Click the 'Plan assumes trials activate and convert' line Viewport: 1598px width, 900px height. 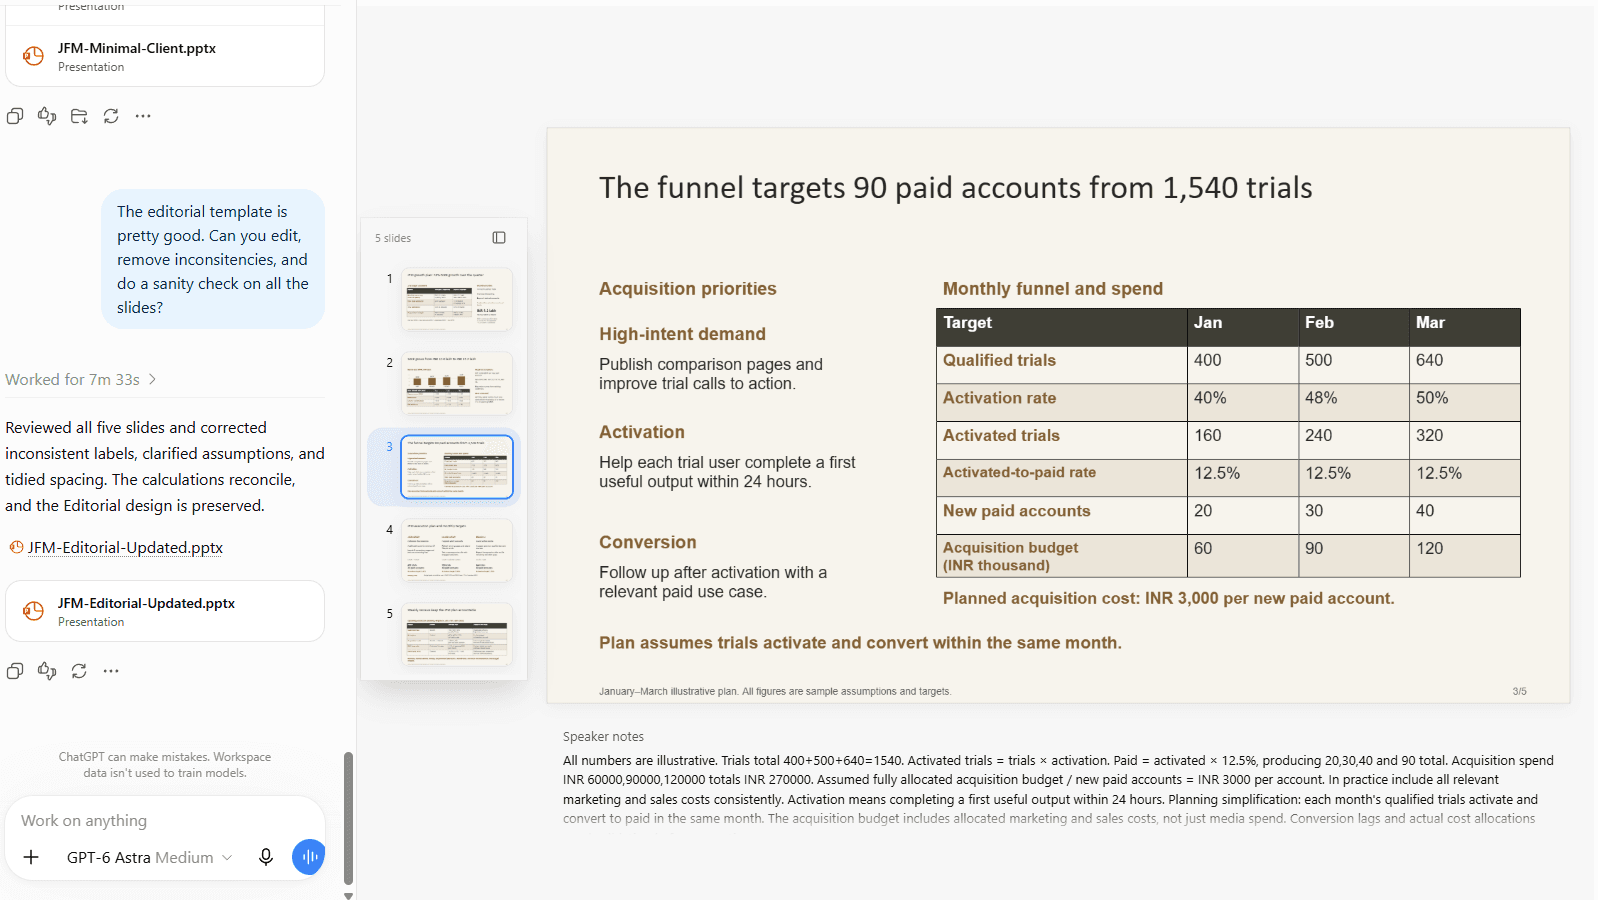[860, 643]
